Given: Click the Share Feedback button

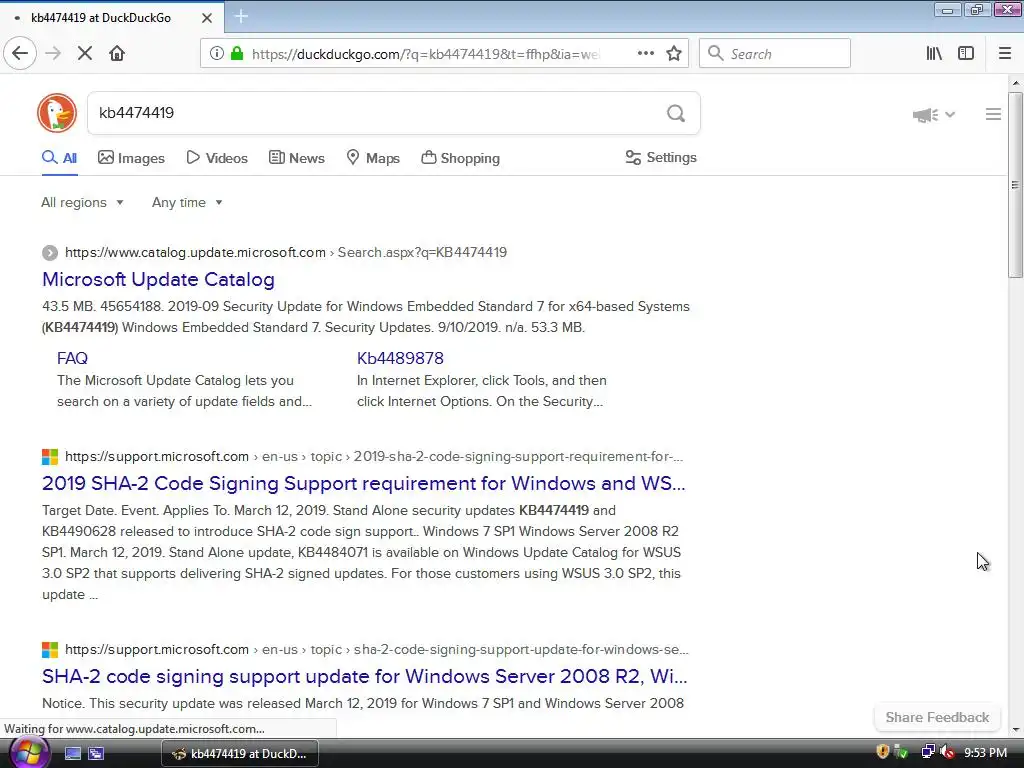Looking at the screenshot, I should pyautogui.click(x=936, y=717).
